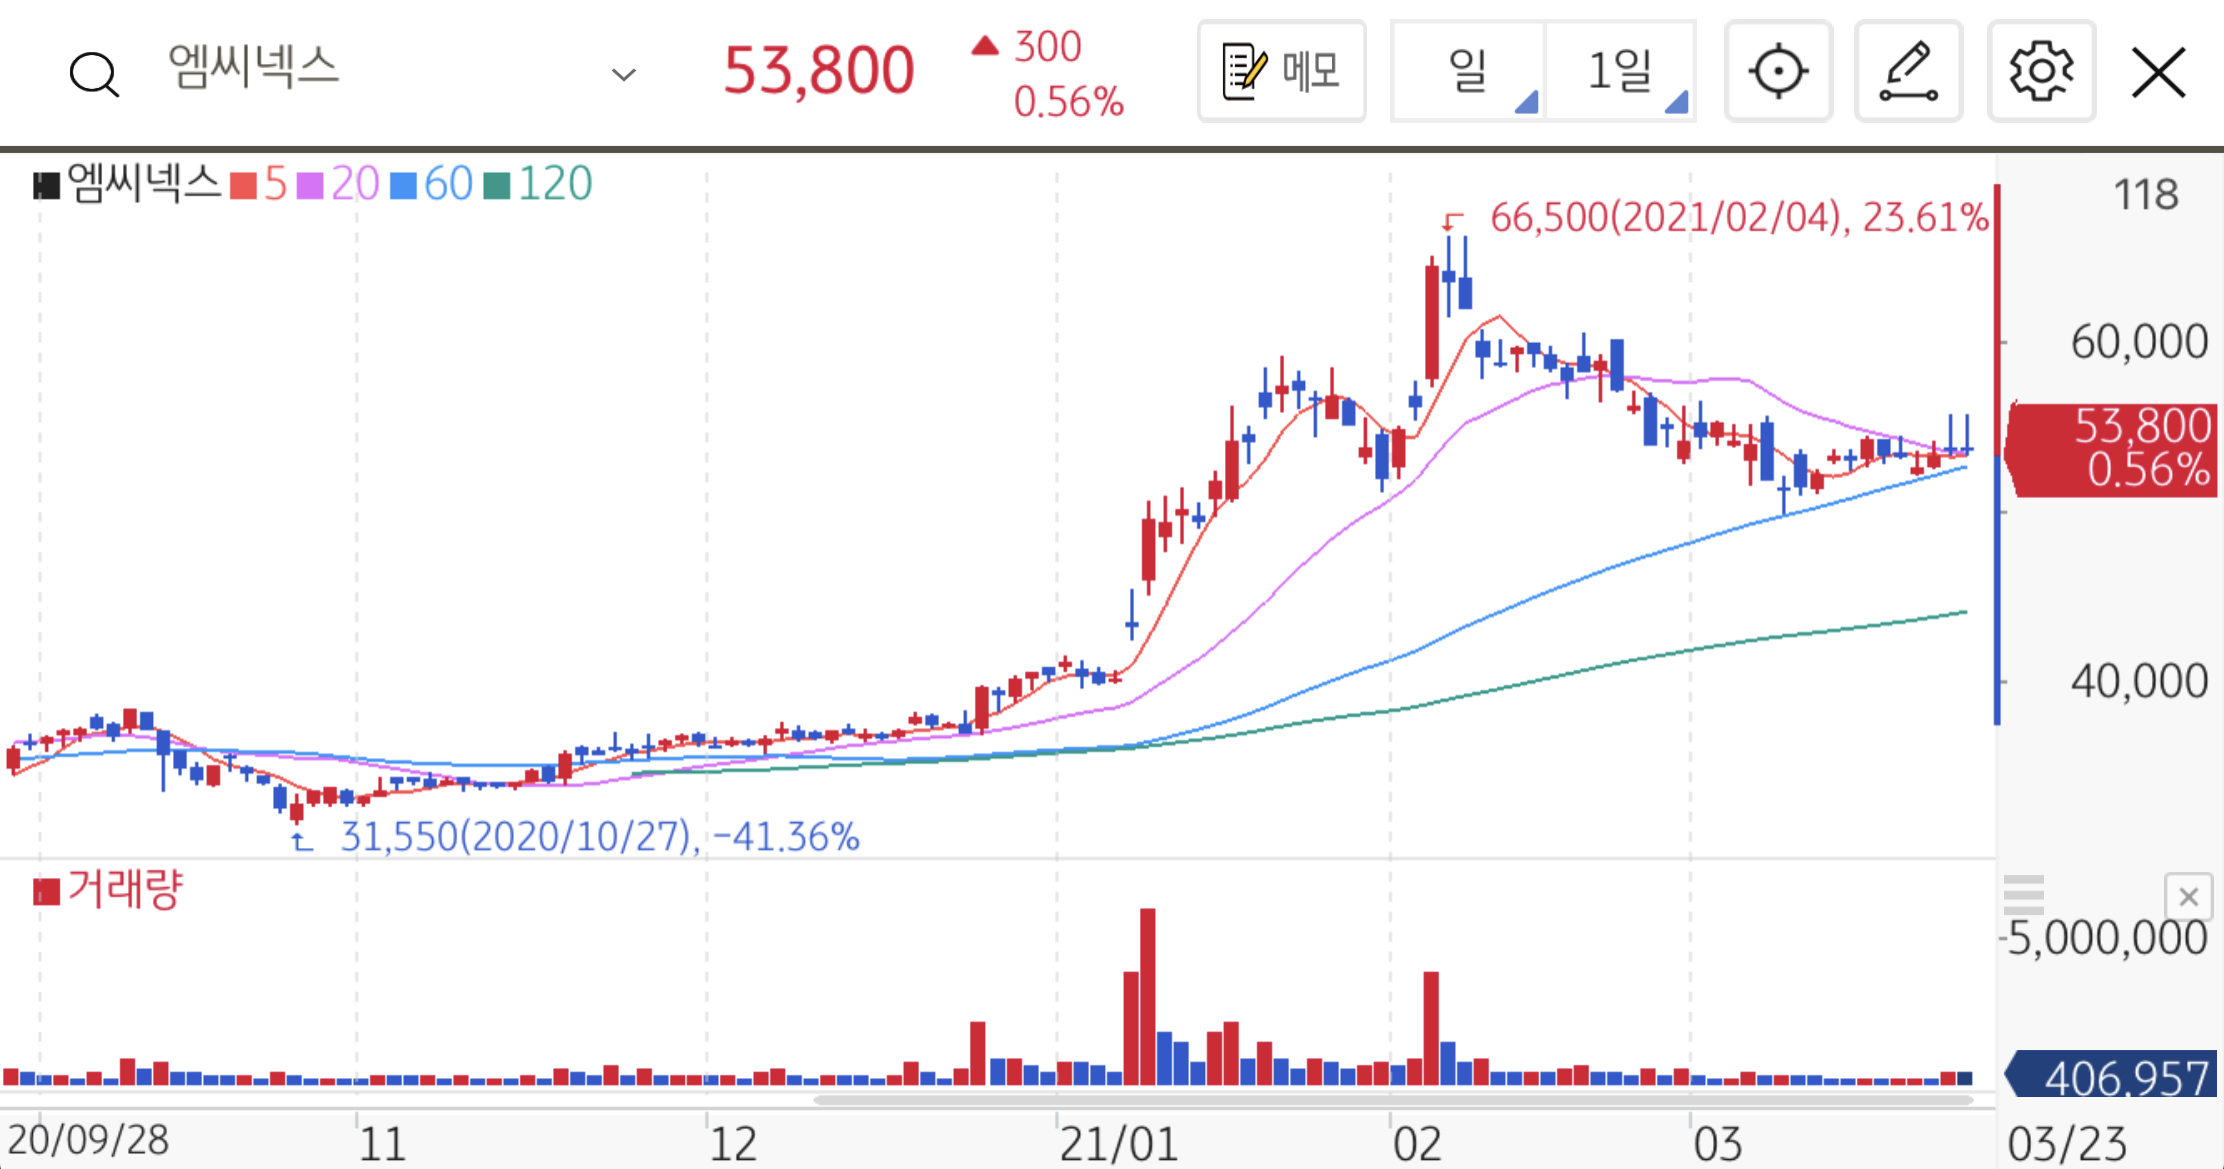This screenshot has height=1169, width=2224.
Task: Open the drawing pencil tool
Action: point(1908,72)
